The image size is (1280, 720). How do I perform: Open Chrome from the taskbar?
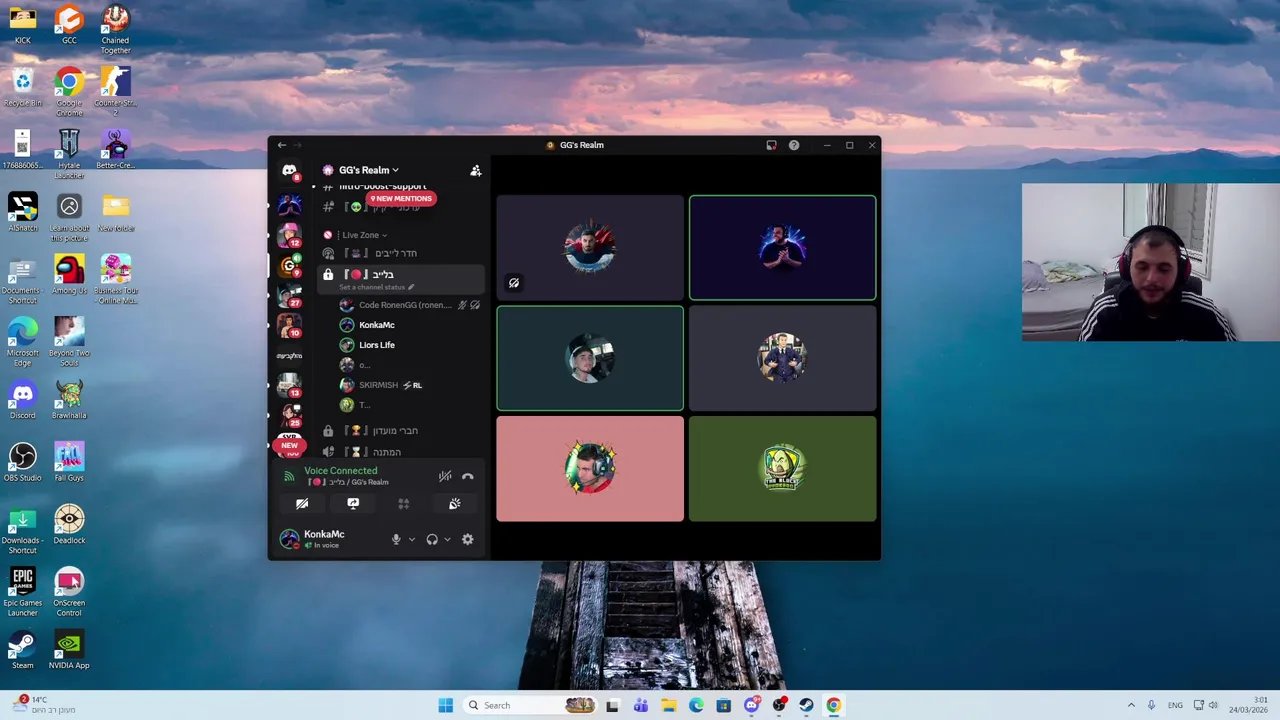click(833, 705)
